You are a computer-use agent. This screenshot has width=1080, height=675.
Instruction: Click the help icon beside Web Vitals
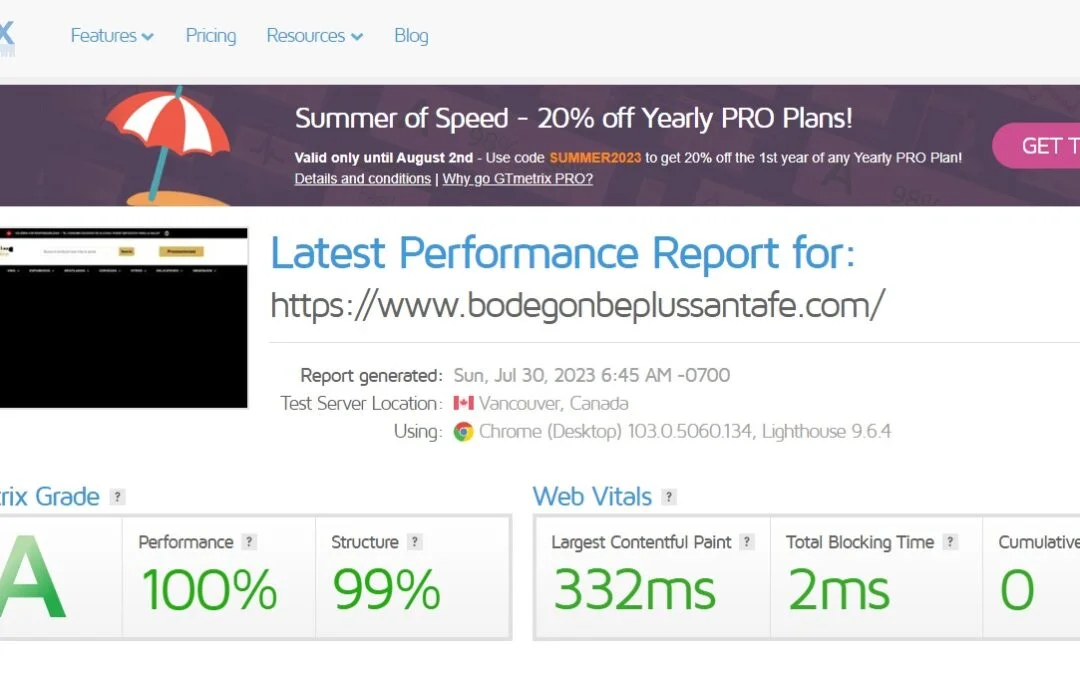tap(669, 497)
